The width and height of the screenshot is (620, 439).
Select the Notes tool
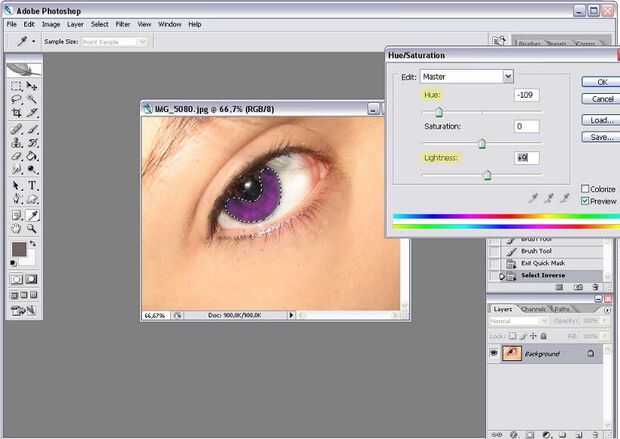[16, 215]
